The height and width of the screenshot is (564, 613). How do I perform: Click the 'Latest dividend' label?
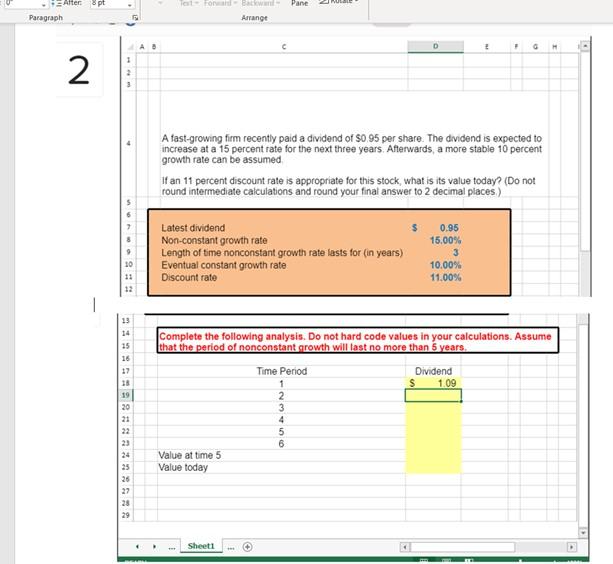pyautogui.click(x=193, y=228)
